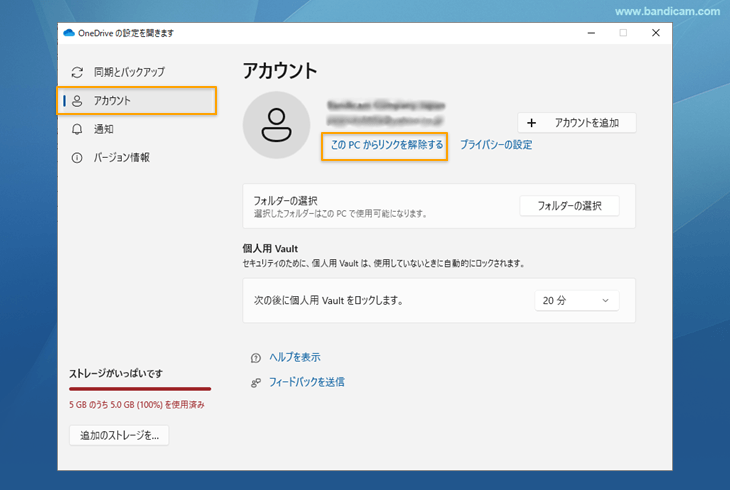The height and width of the screenshot is (490, 730).
Task: Open フィードバックを送信 link
Action: tap(307, 382)
